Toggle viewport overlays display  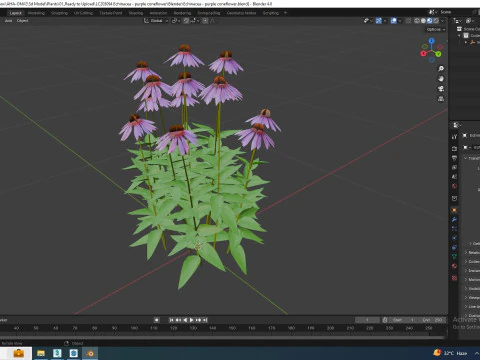coord(393,21)
